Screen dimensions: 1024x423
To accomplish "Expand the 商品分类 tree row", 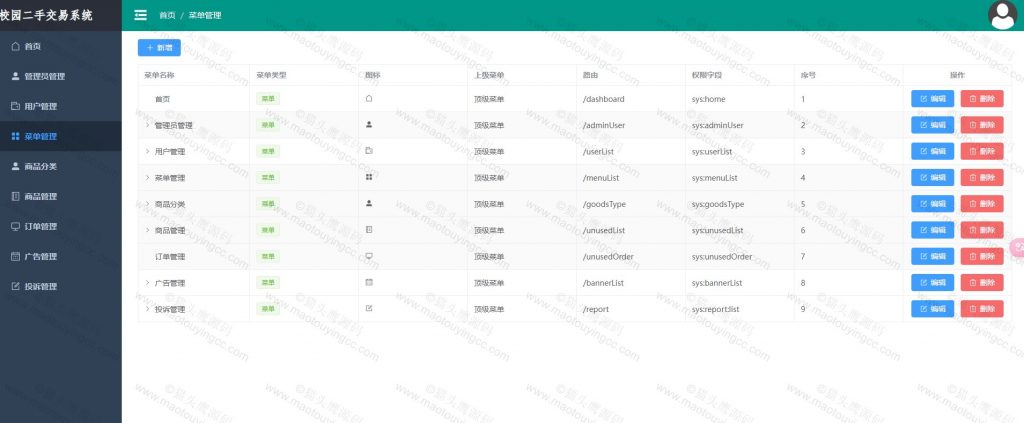I will coord(147,204).
